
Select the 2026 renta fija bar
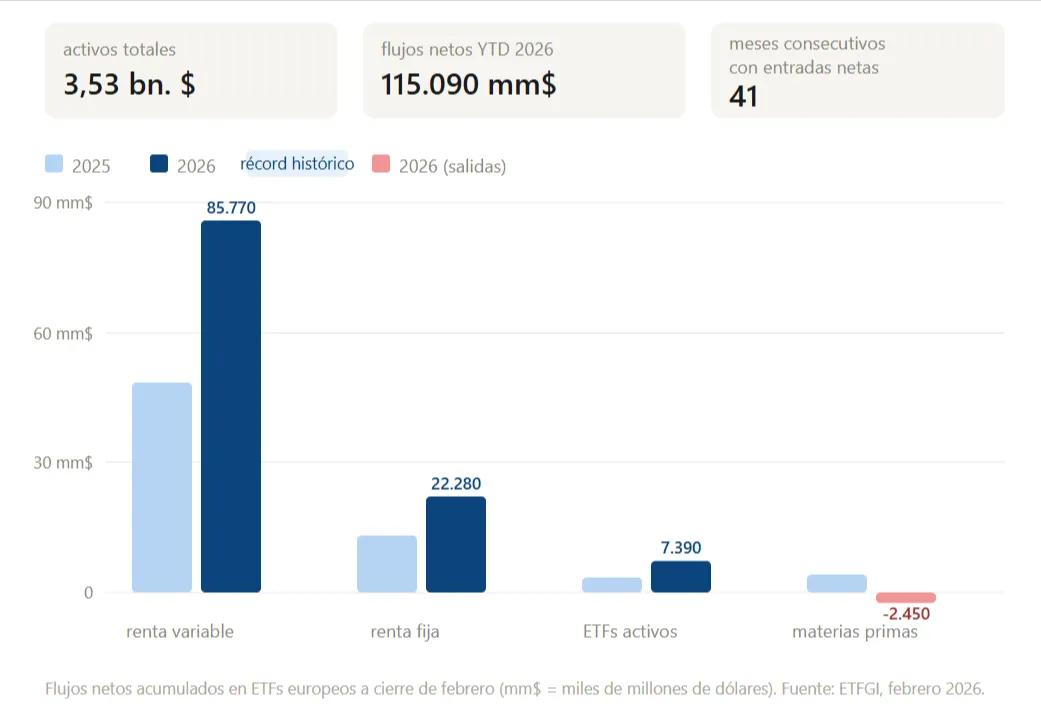pyautogui.click(x=456, y=544)
